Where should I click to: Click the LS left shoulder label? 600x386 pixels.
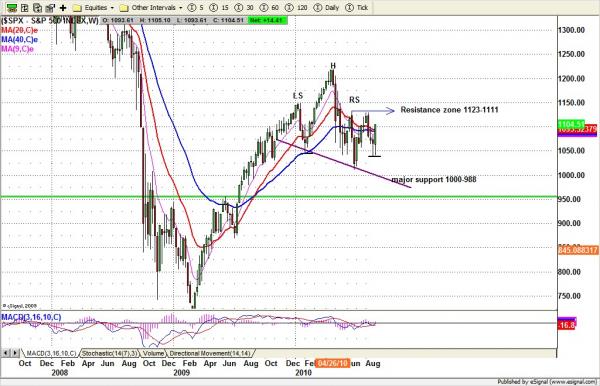pyautogui.click(x=298, y=96)
